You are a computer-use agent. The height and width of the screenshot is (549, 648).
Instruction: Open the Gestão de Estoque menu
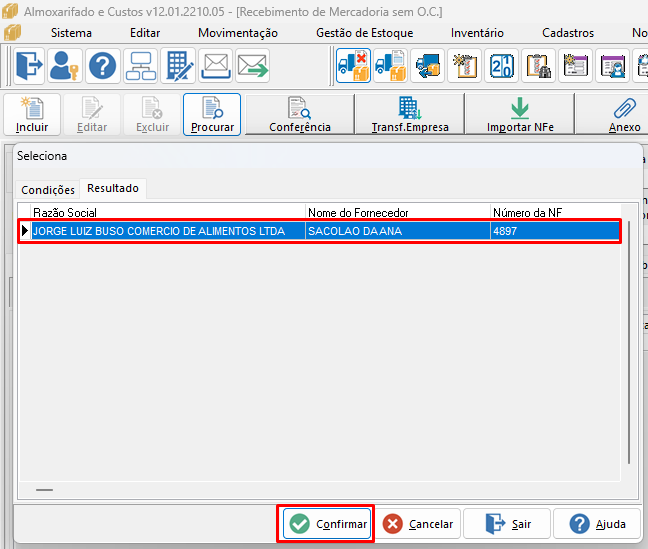[x=364, y=33]
